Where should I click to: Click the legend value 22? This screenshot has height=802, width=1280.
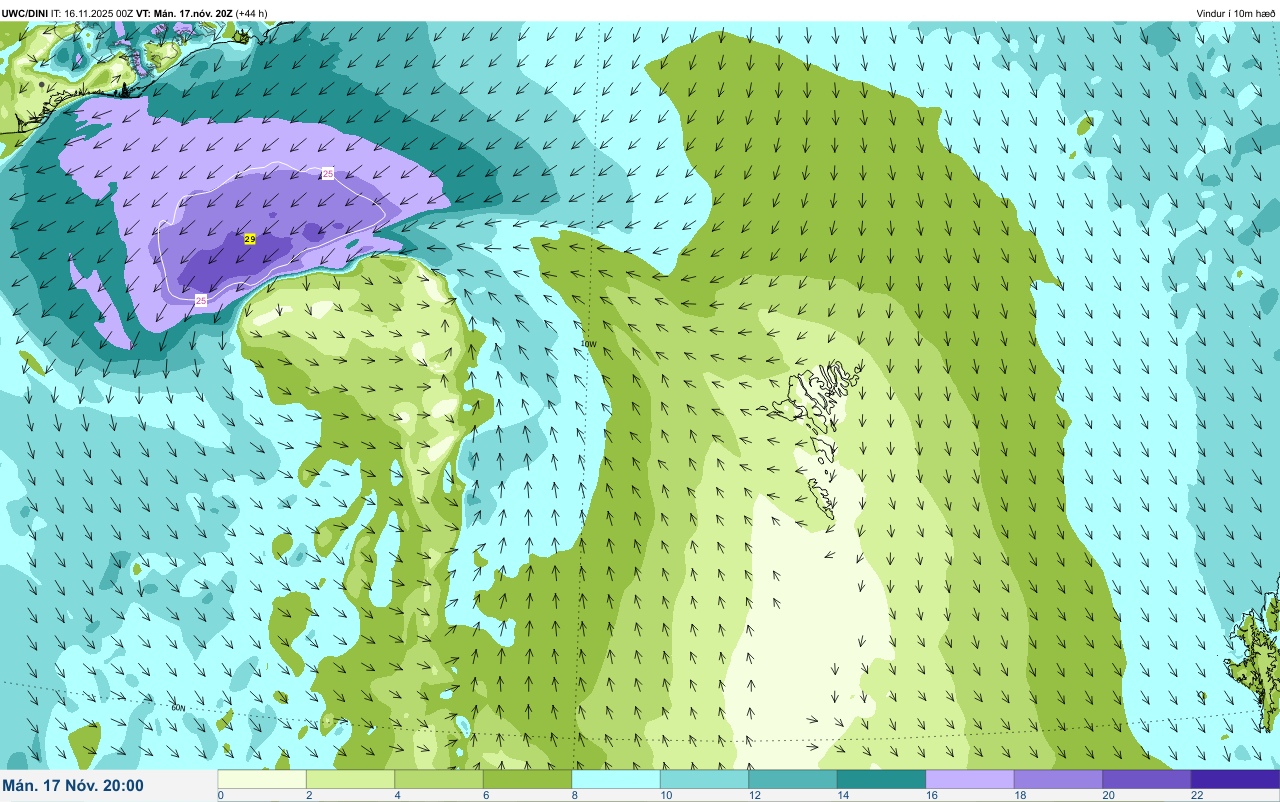(x=1197, y=795)
